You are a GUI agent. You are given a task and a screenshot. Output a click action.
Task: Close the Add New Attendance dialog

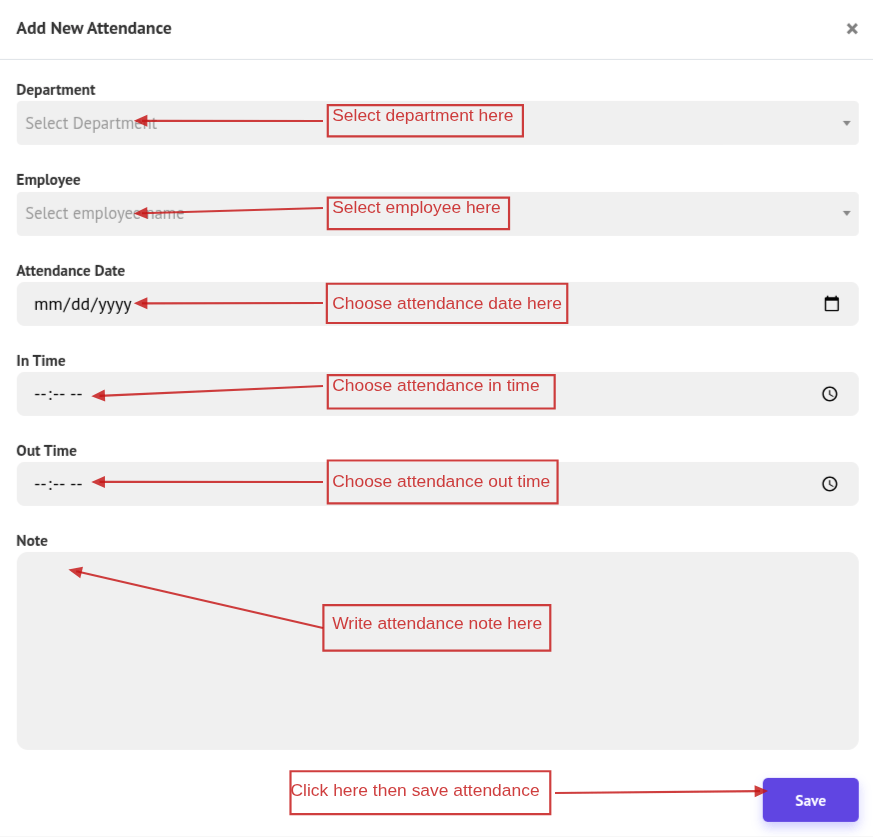tap(852, 29)
